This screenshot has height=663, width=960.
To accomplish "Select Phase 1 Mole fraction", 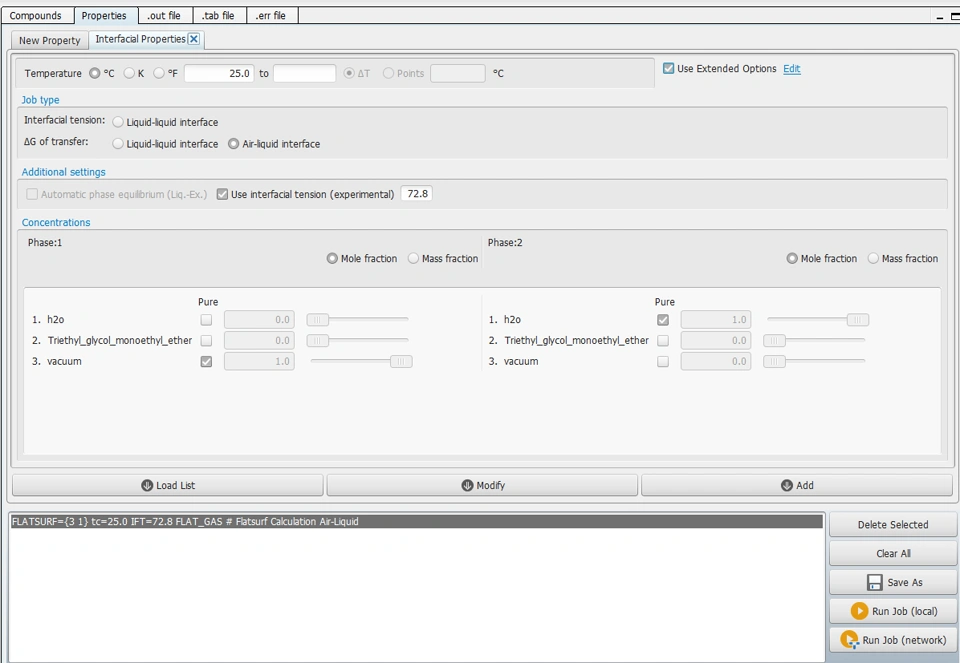I will [x=332, y=258].
